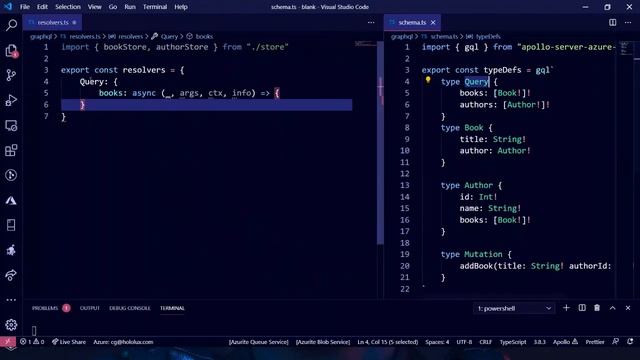Switch to the OUTPUT panel tab

(89, 308)
